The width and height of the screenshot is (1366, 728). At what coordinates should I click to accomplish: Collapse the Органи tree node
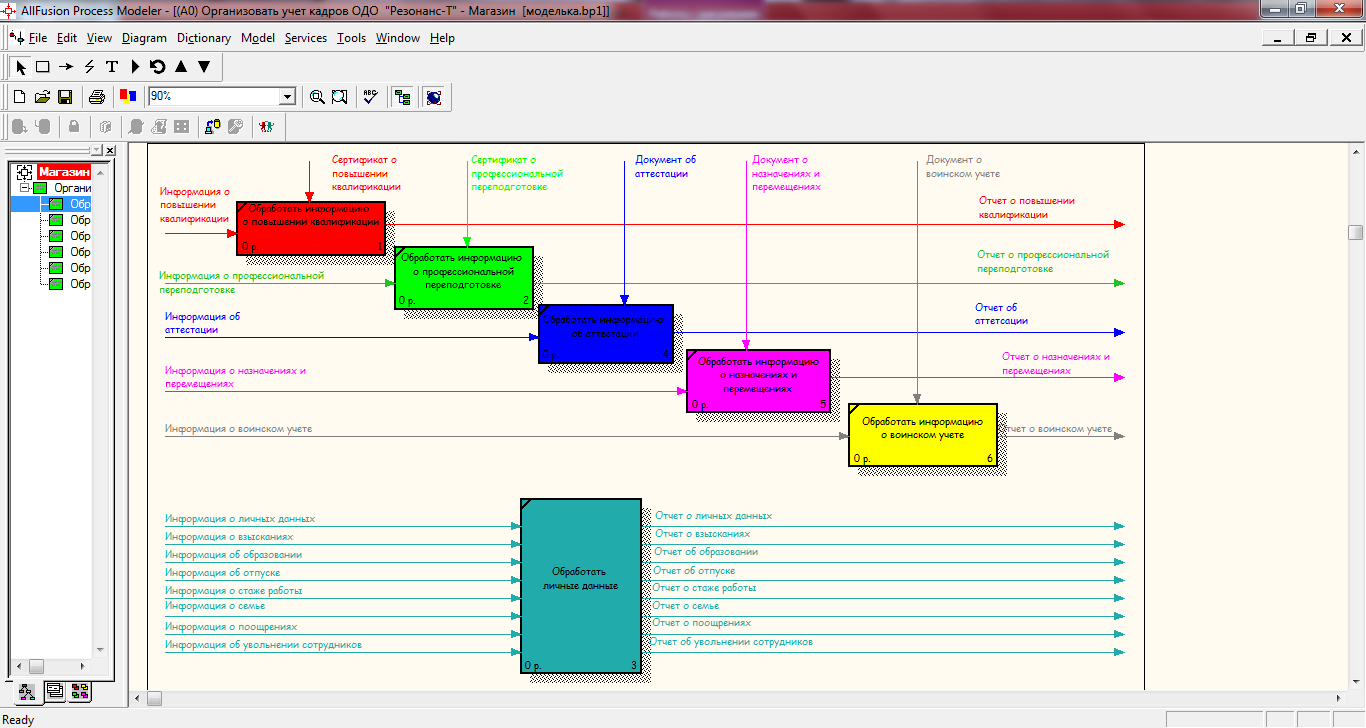coord(25,188)
